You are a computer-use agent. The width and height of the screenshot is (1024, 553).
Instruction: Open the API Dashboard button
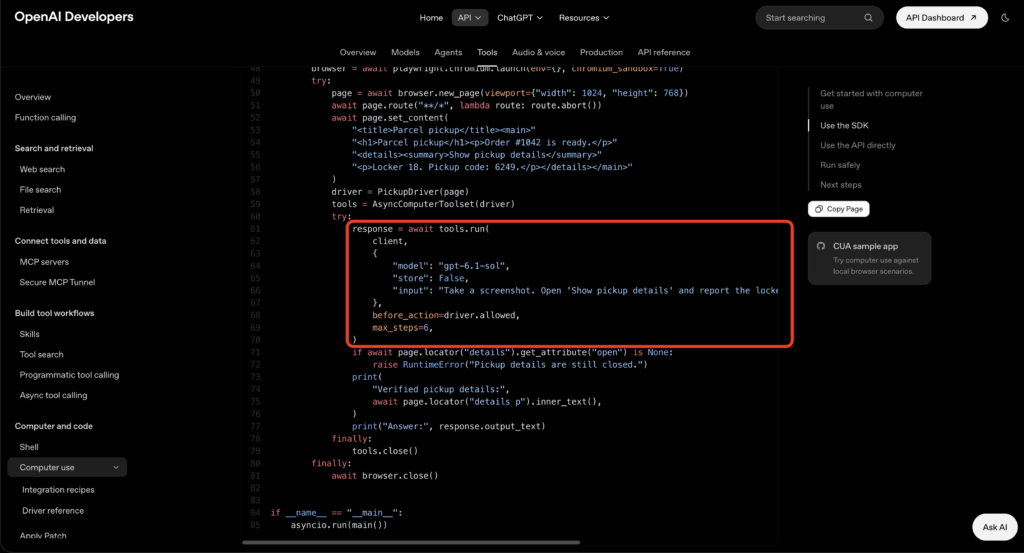click(941, 18)
